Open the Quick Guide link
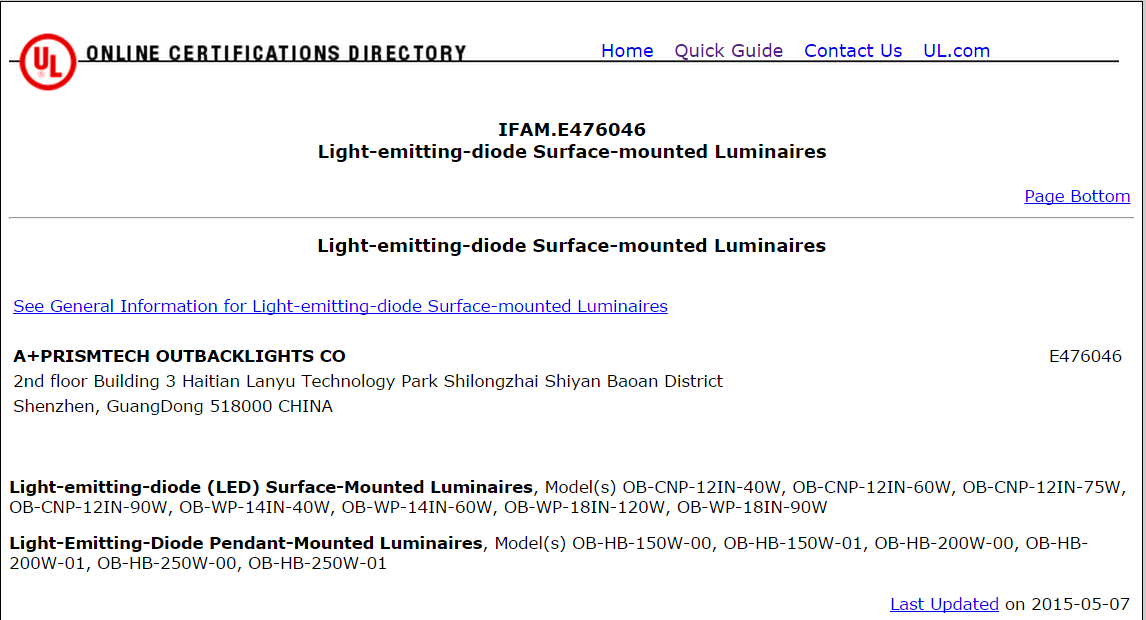This screenshot has height=620, width=1146. (729, 51)
